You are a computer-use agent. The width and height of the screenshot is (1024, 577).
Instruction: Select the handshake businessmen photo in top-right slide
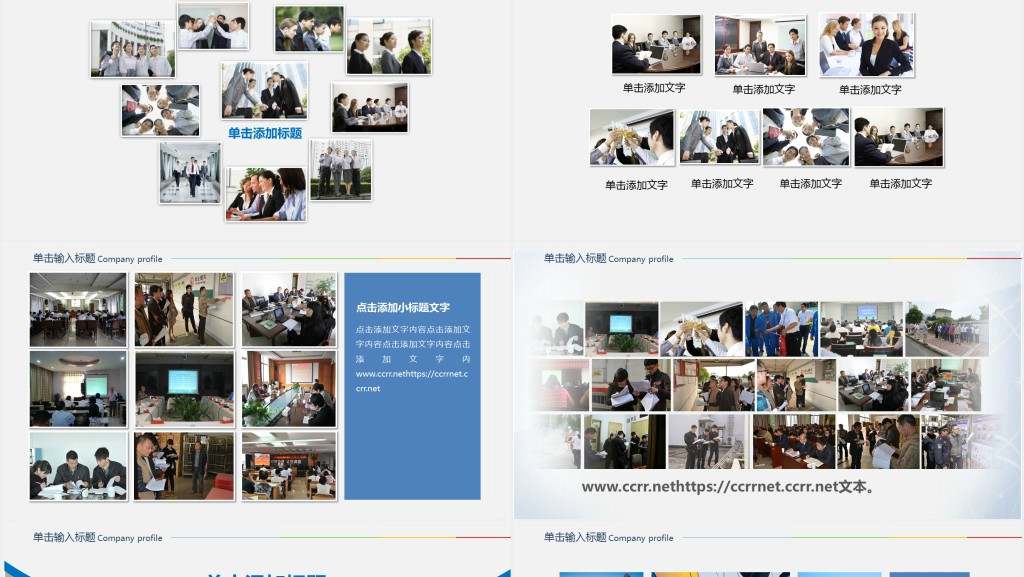(x=720, y=137)
